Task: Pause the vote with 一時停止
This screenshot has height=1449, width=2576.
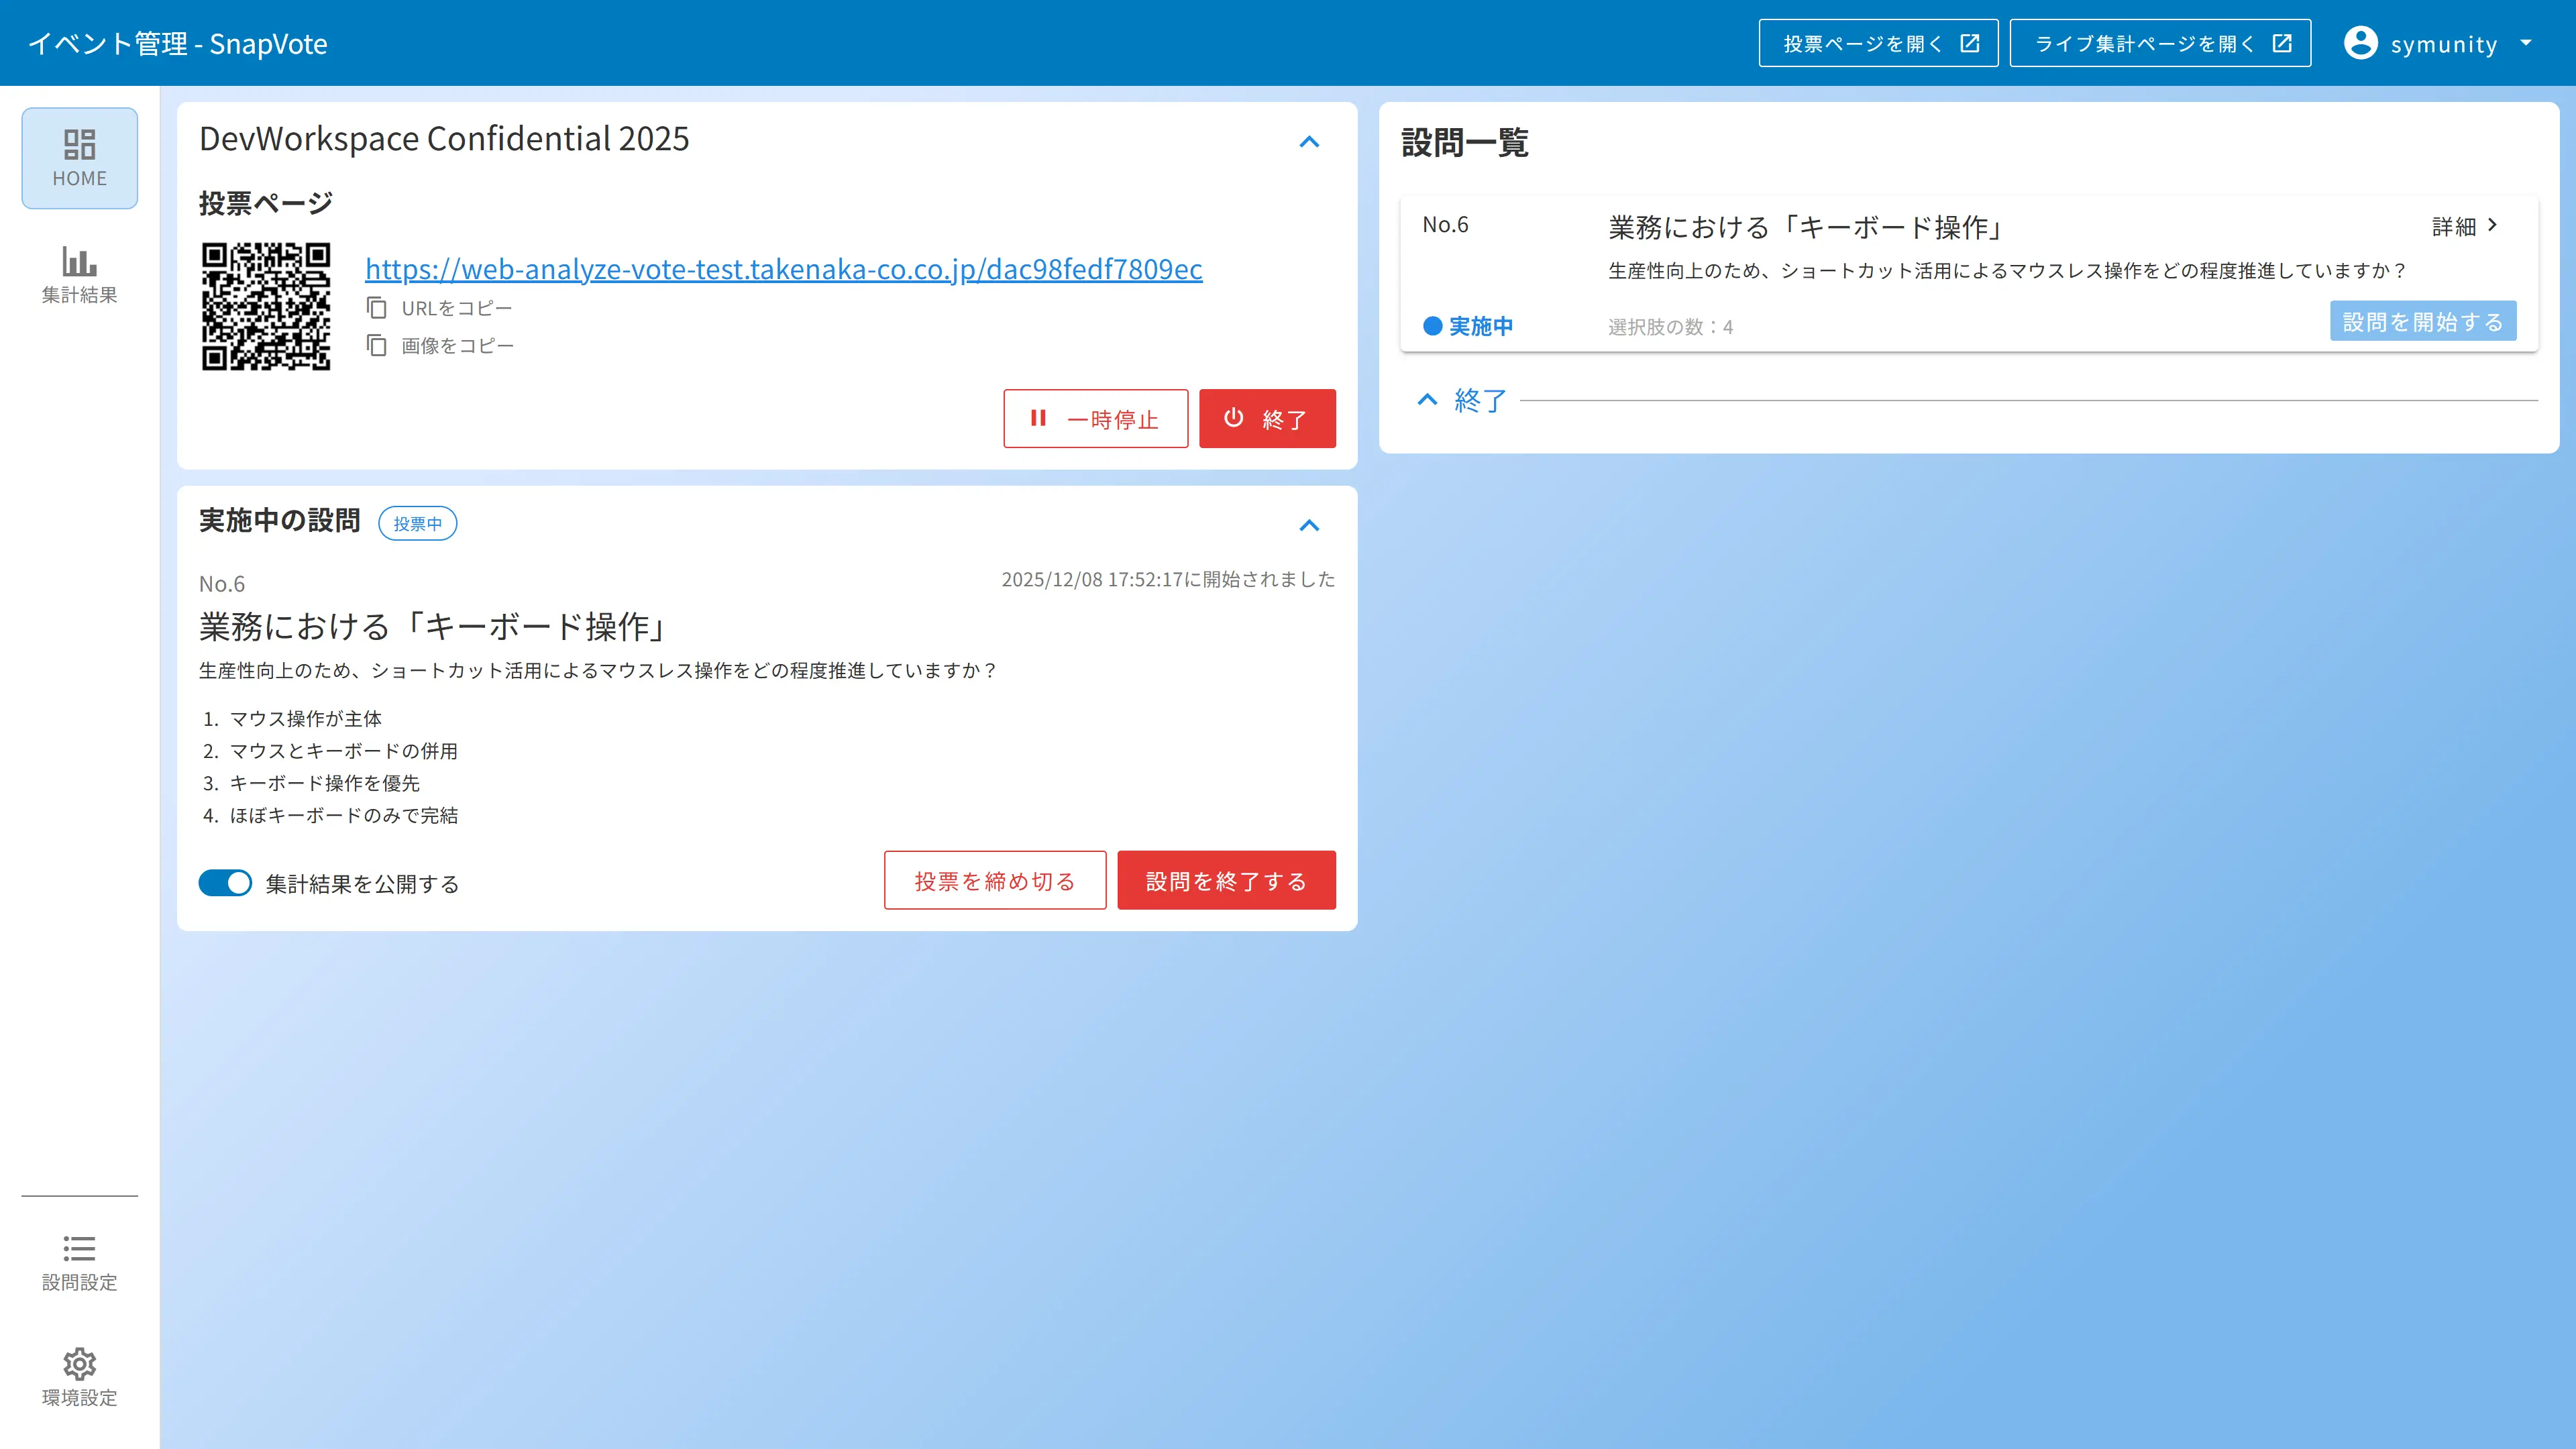Action: [x=1095, y=419]
